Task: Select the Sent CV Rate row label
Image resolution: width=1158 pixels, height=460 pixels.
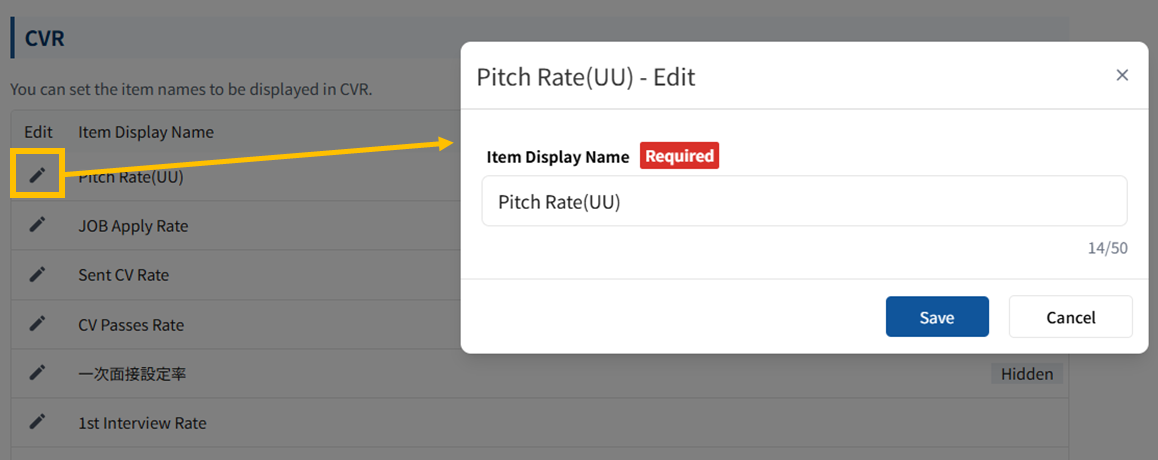Action: pyautogui.click(x=123, y=275)
